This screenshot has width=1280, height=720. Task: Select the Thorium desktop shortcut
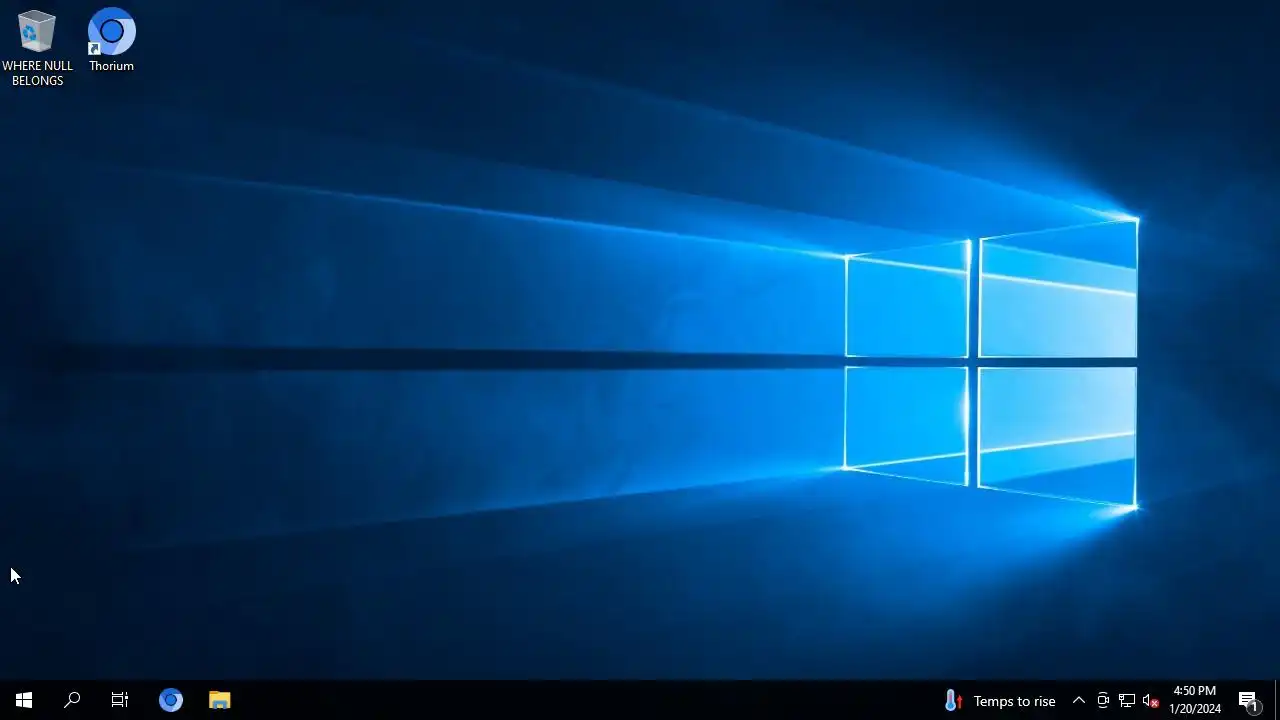pos(111,40)
